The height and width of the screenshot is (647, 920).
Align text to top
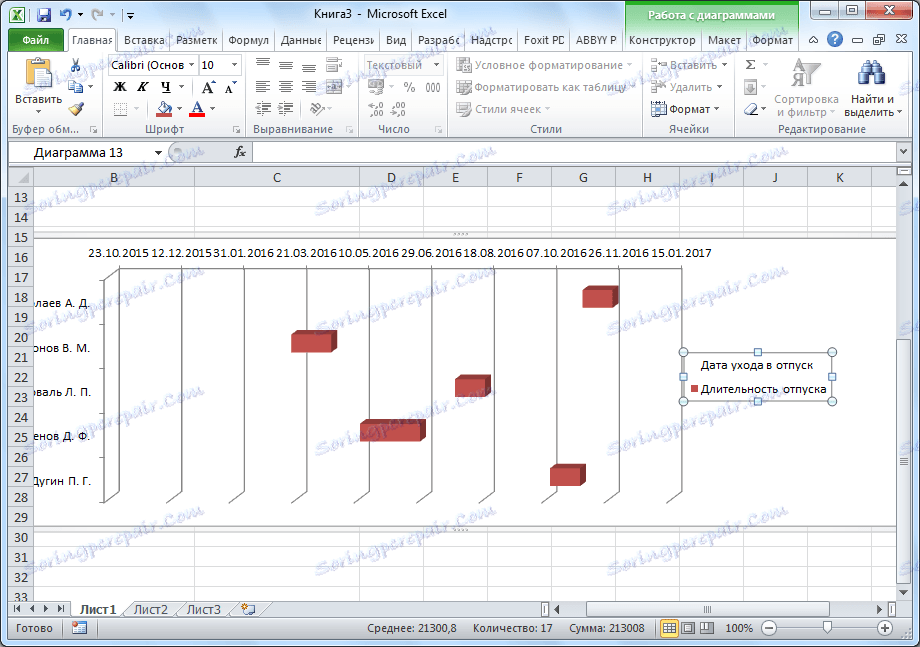(263, 63)
